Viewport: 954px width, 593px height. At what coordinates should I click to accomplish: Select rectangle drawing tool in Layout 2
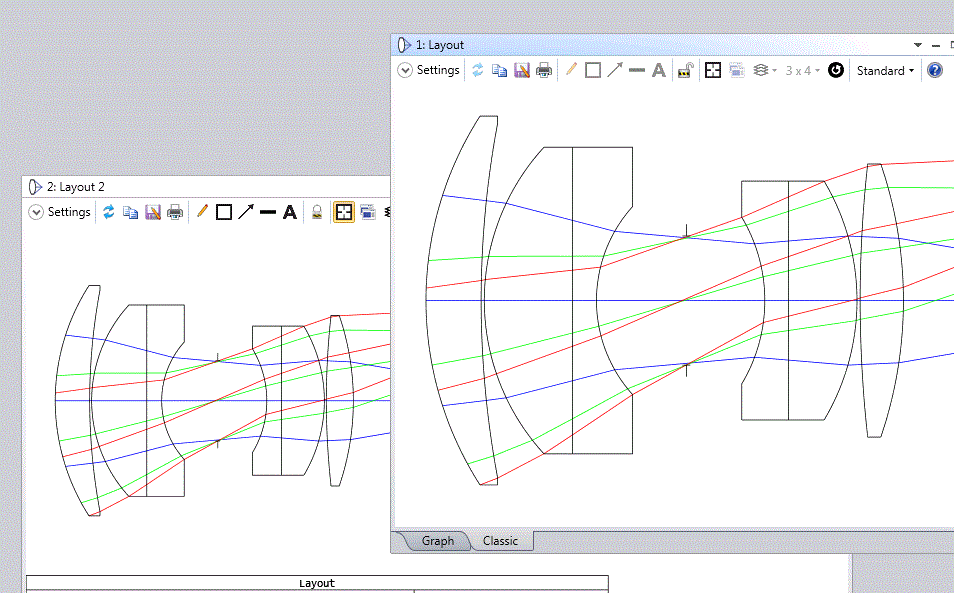[224, 212]
